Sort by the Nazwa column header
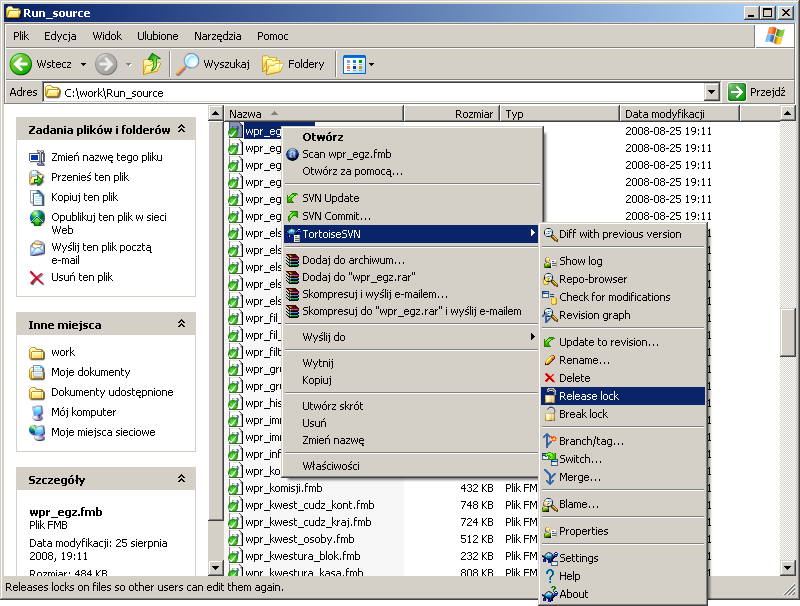The image size is (800, 606). pyautogui.click(x=314, y=114)
